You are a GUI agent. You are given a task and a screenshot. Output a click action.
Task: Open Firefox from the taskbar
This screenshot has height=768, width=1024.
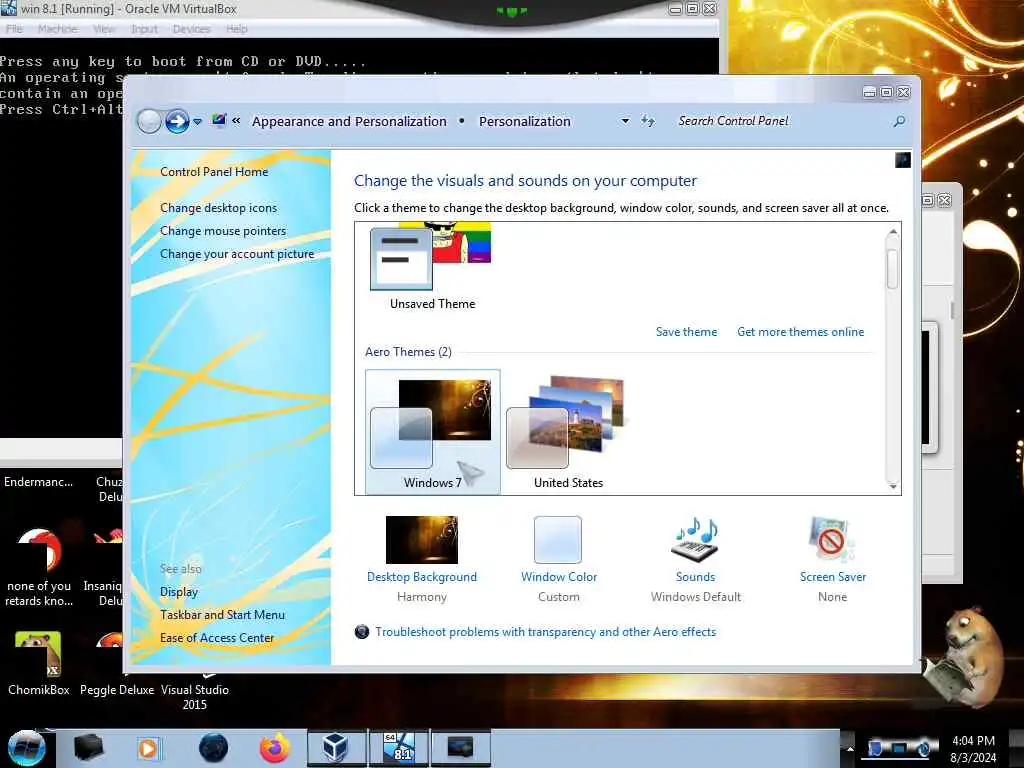[275, 748]
